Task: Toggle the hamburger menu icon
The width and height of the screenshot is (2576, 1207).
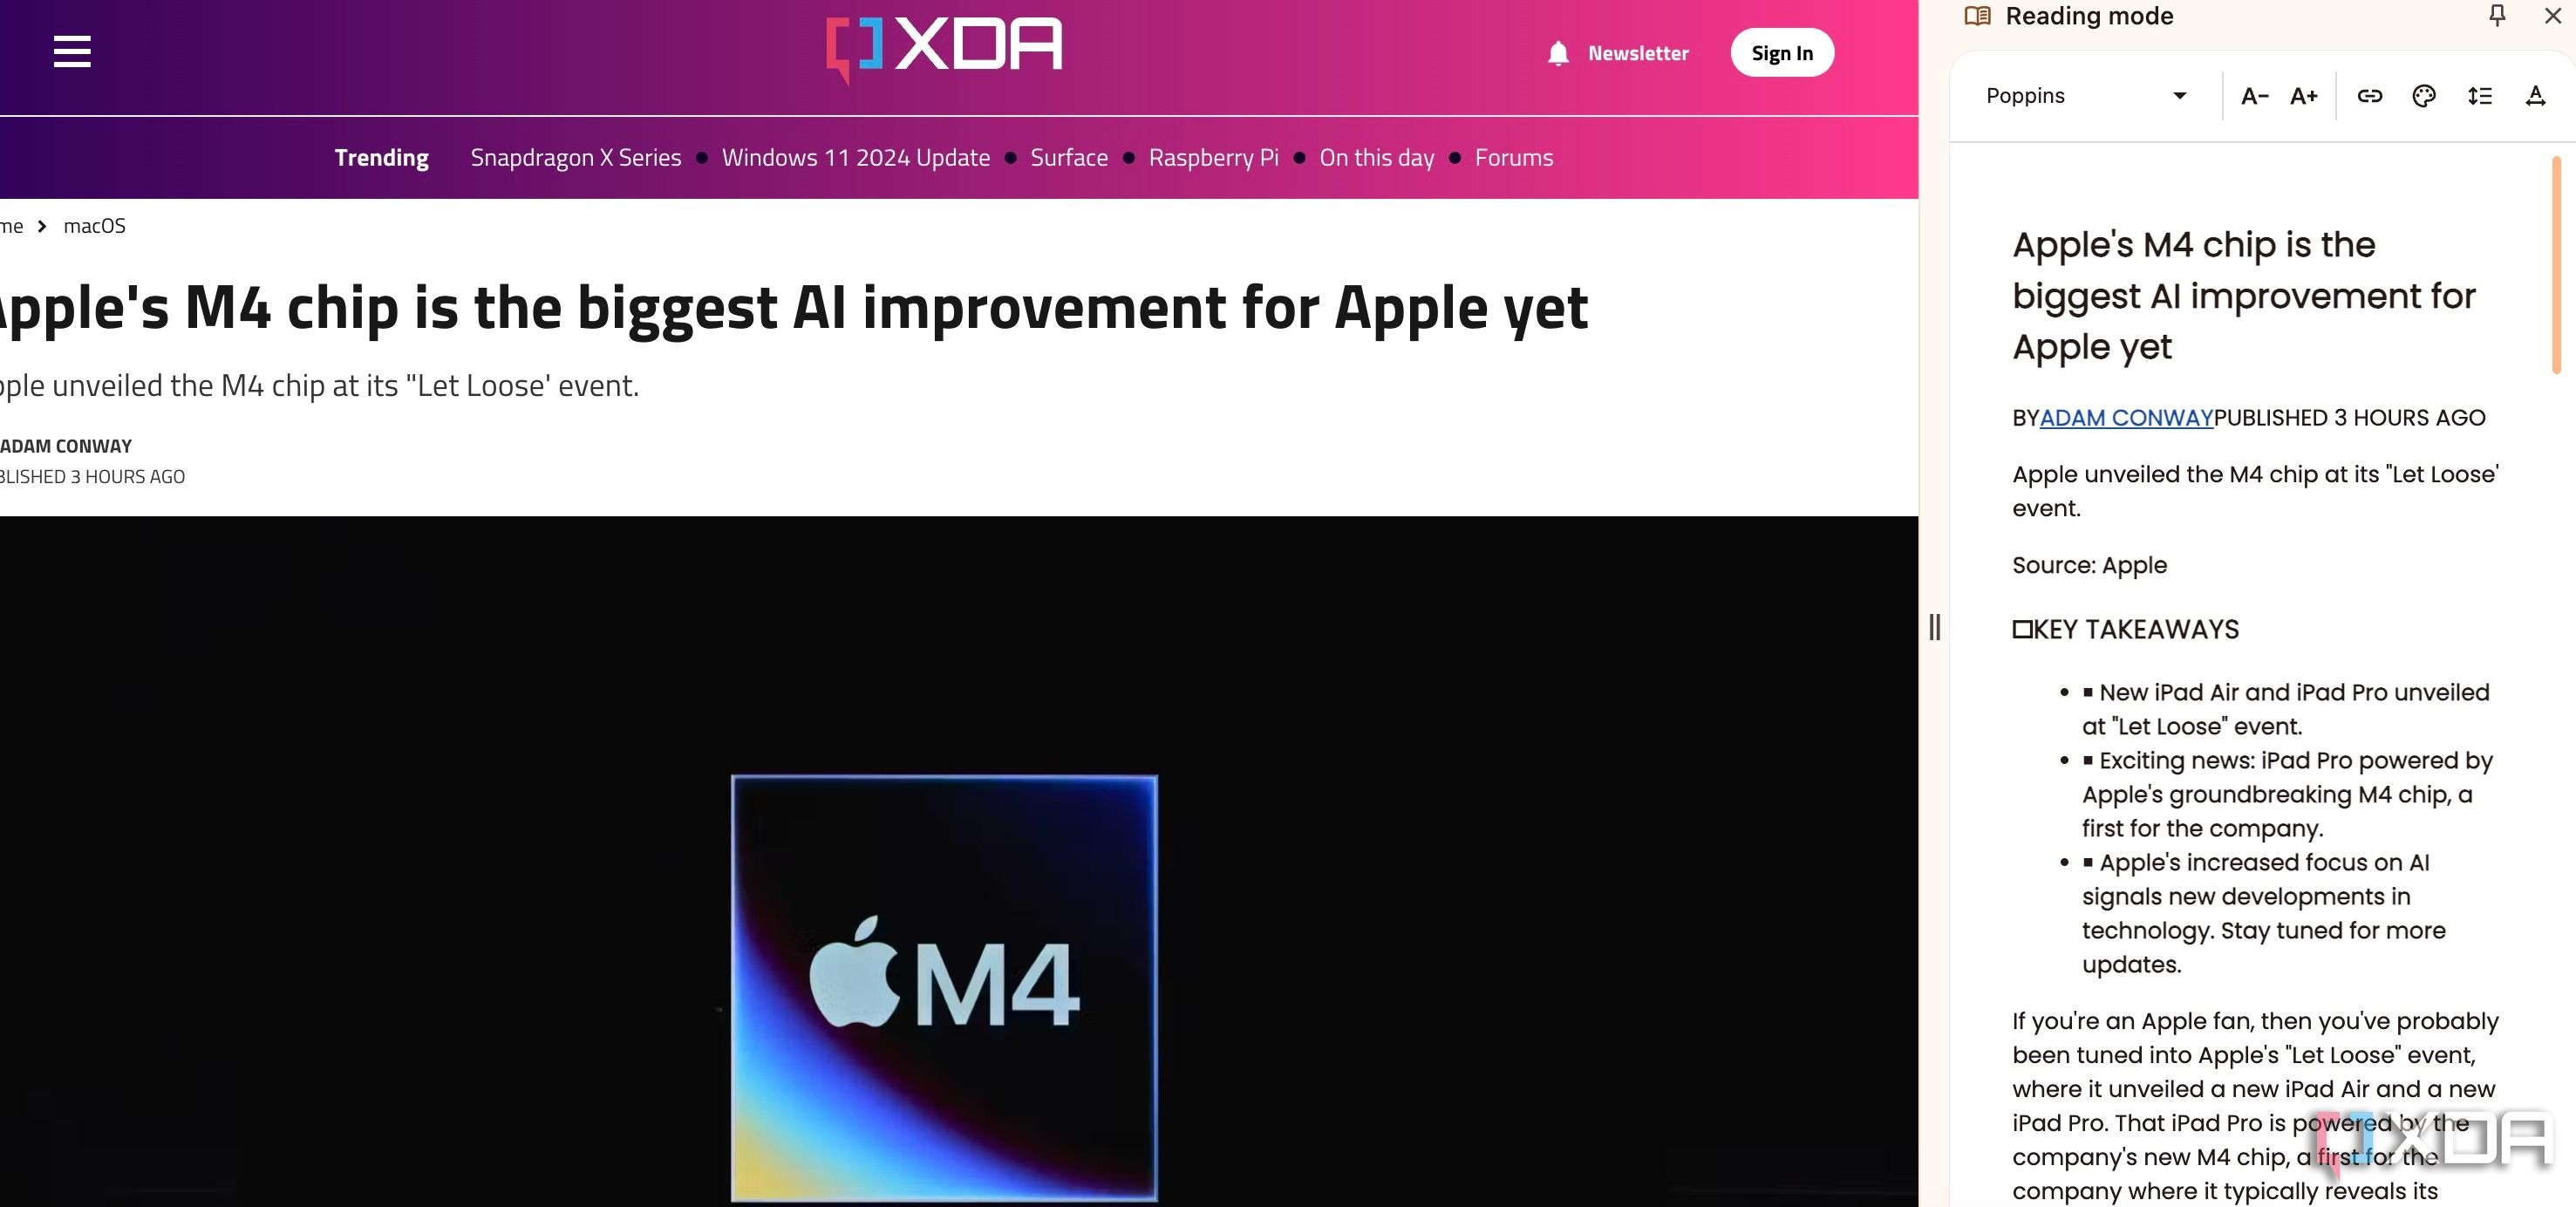Action: [x=71, y=51]
